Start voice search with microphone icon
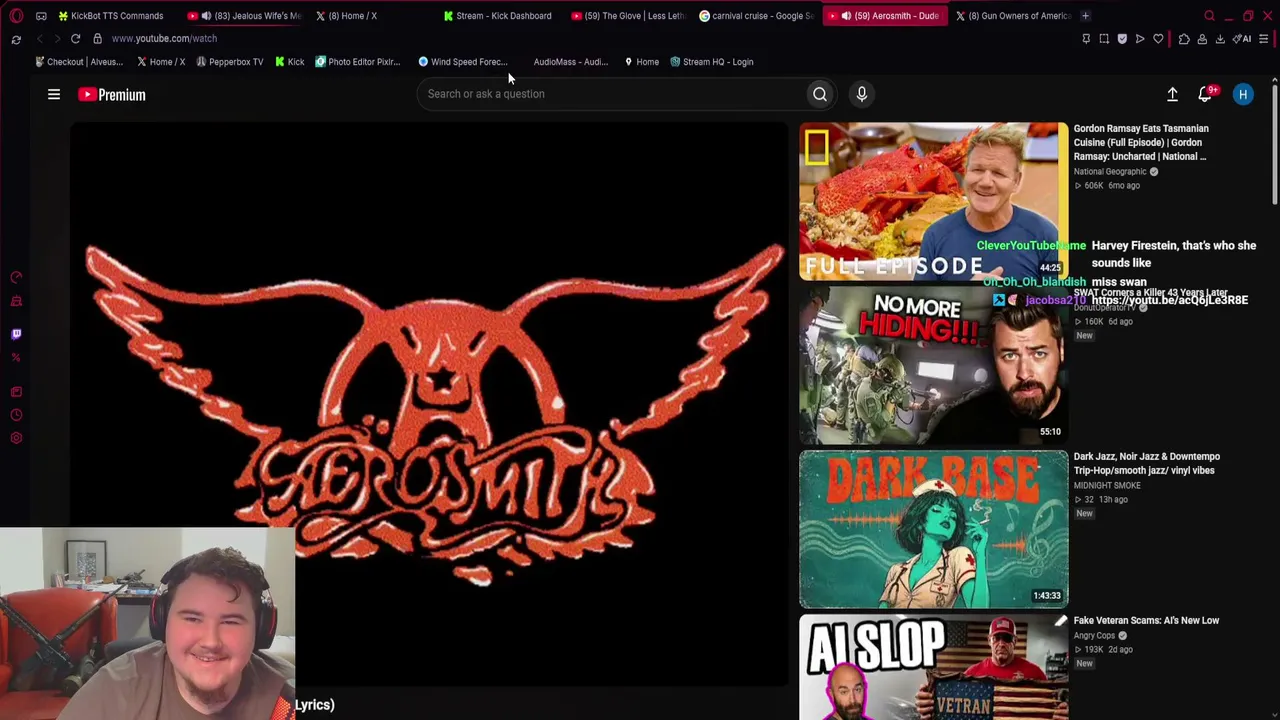The width and height of the screenshot is (1280, 720). pos(862,94)
